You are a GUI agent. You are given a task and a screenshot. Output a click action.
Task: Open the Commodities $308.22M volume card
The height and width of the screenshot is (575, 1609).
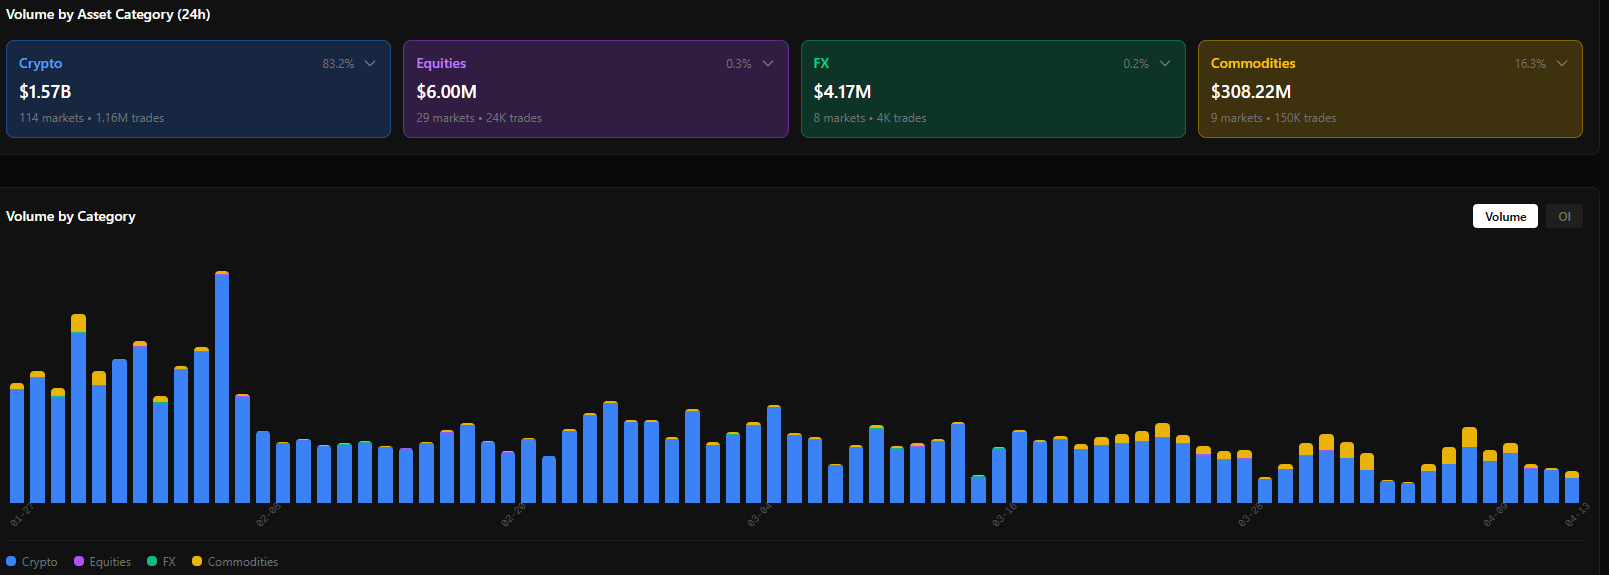pos(1389,90)
